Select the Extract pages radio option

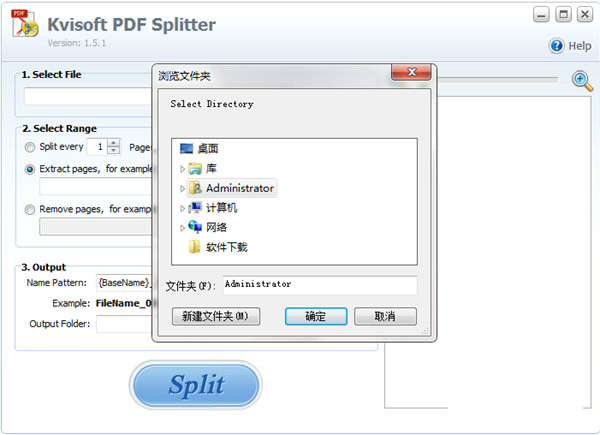pos(30,169)
